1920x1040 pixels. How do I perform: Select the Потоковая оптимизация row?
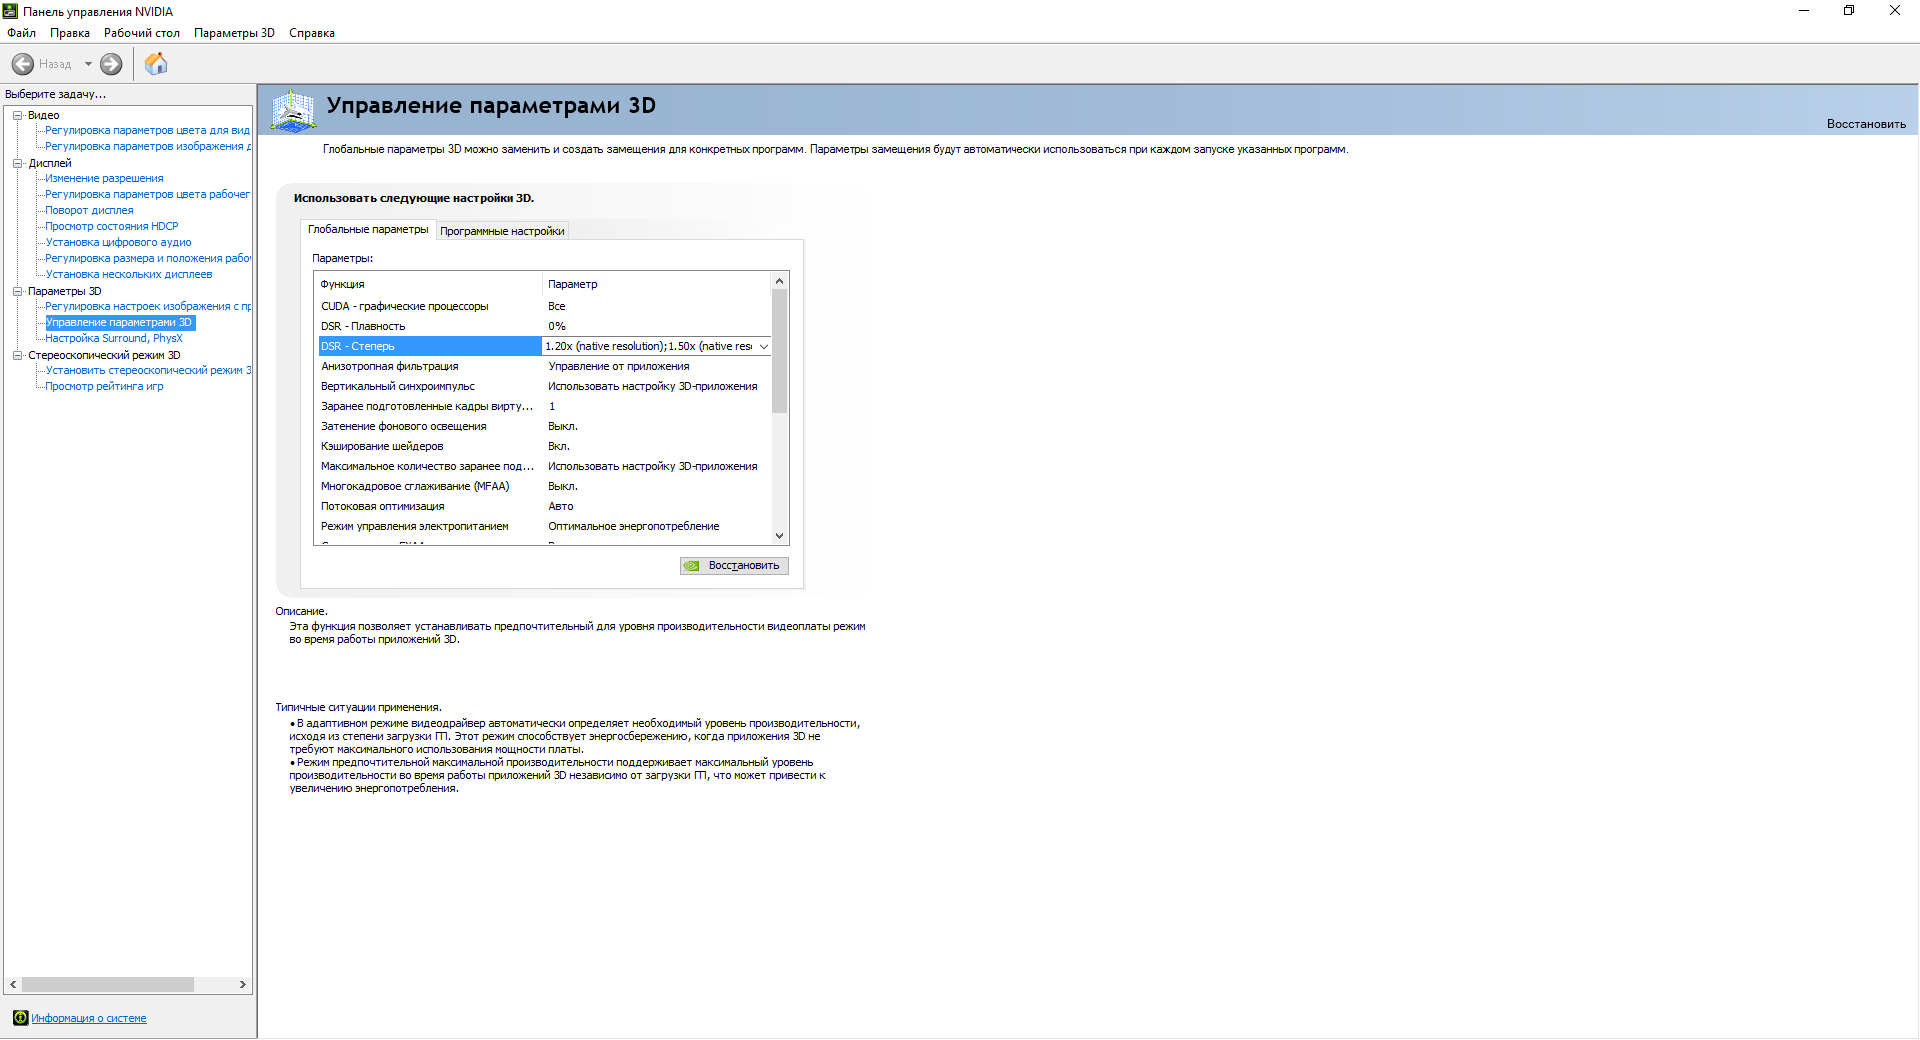543,506
